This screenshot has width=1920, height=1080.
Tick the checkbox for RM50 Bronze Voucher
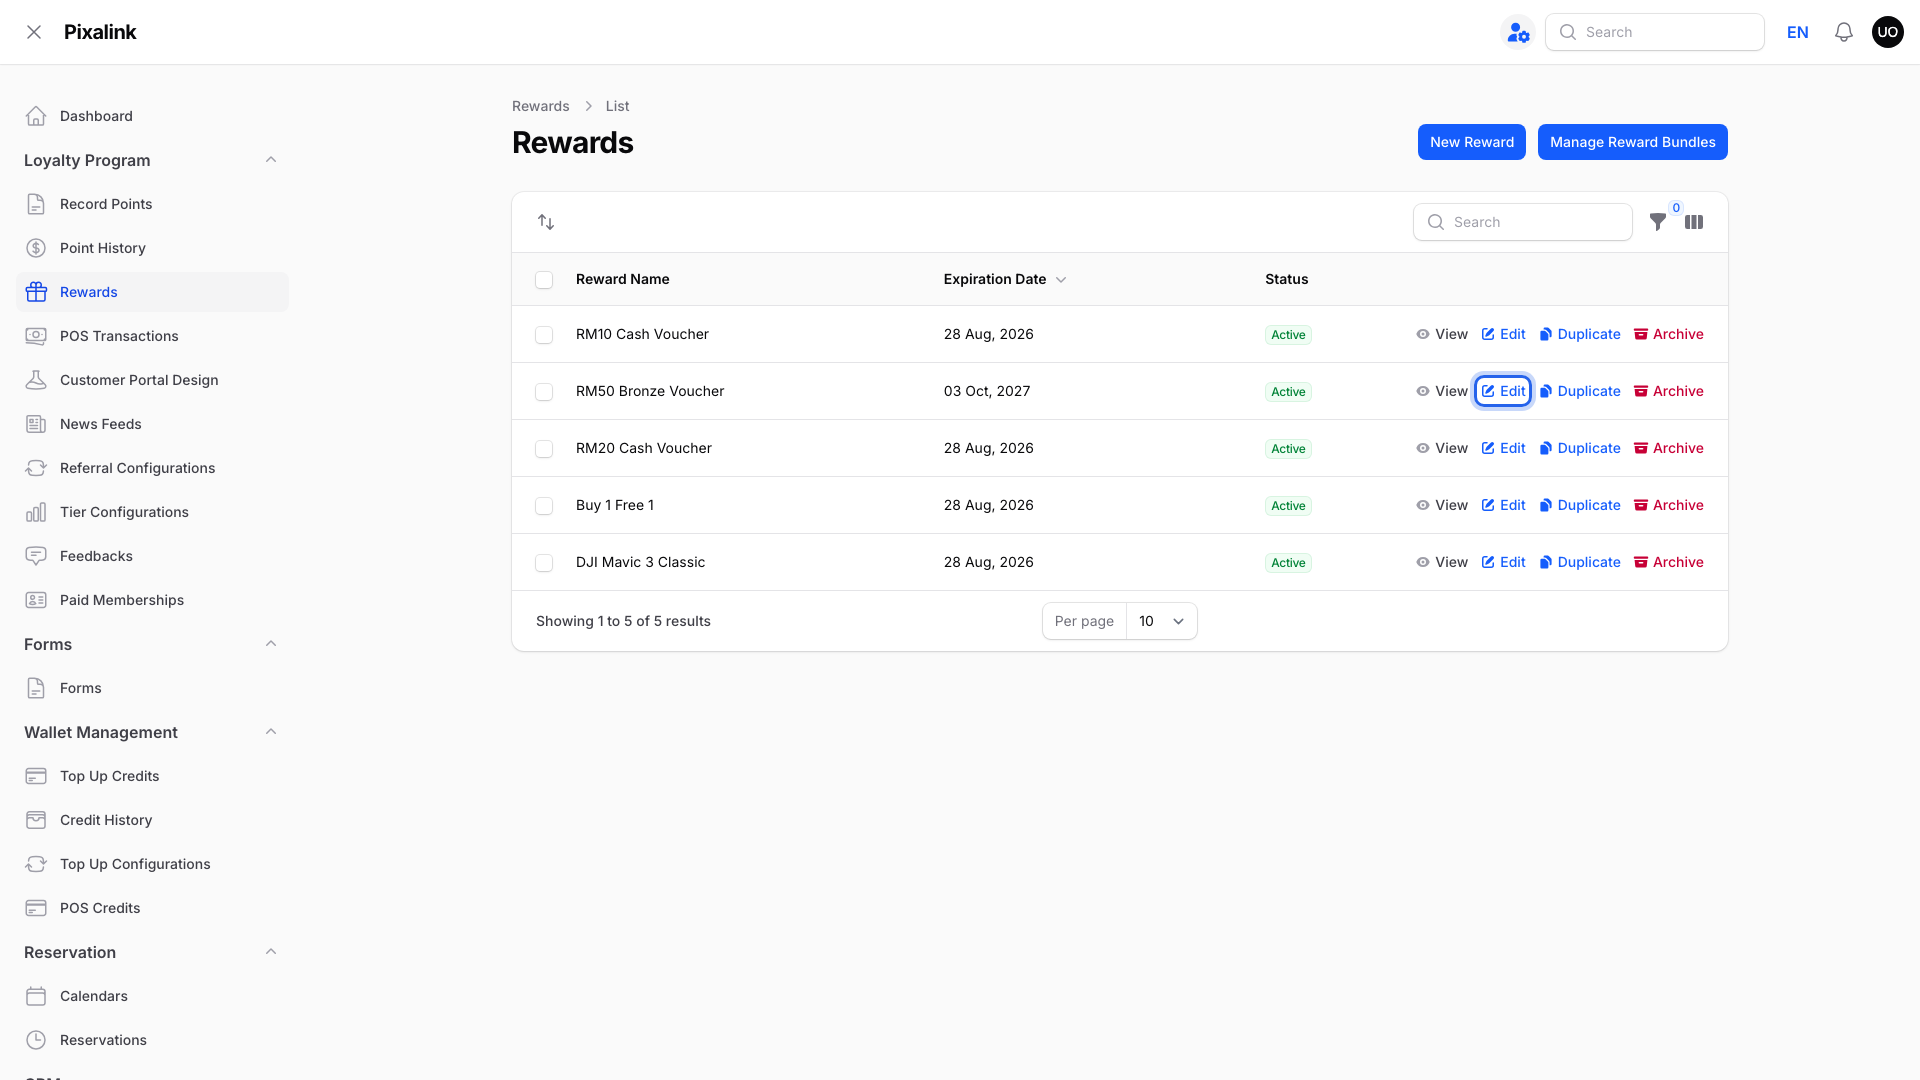pos(544,392)
